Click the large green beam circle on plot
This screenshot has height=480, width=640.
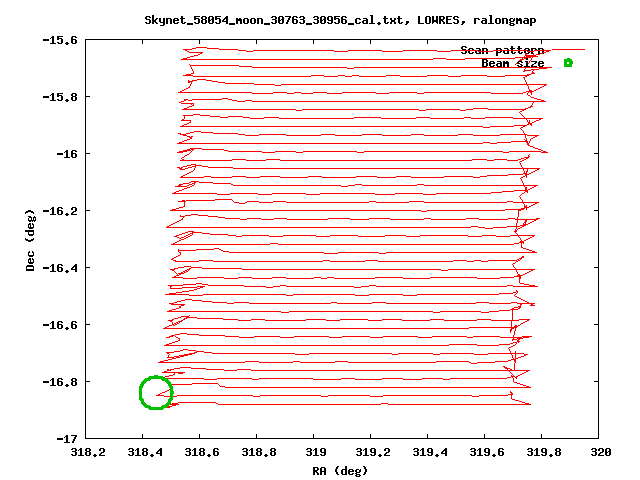click(156, 393)
